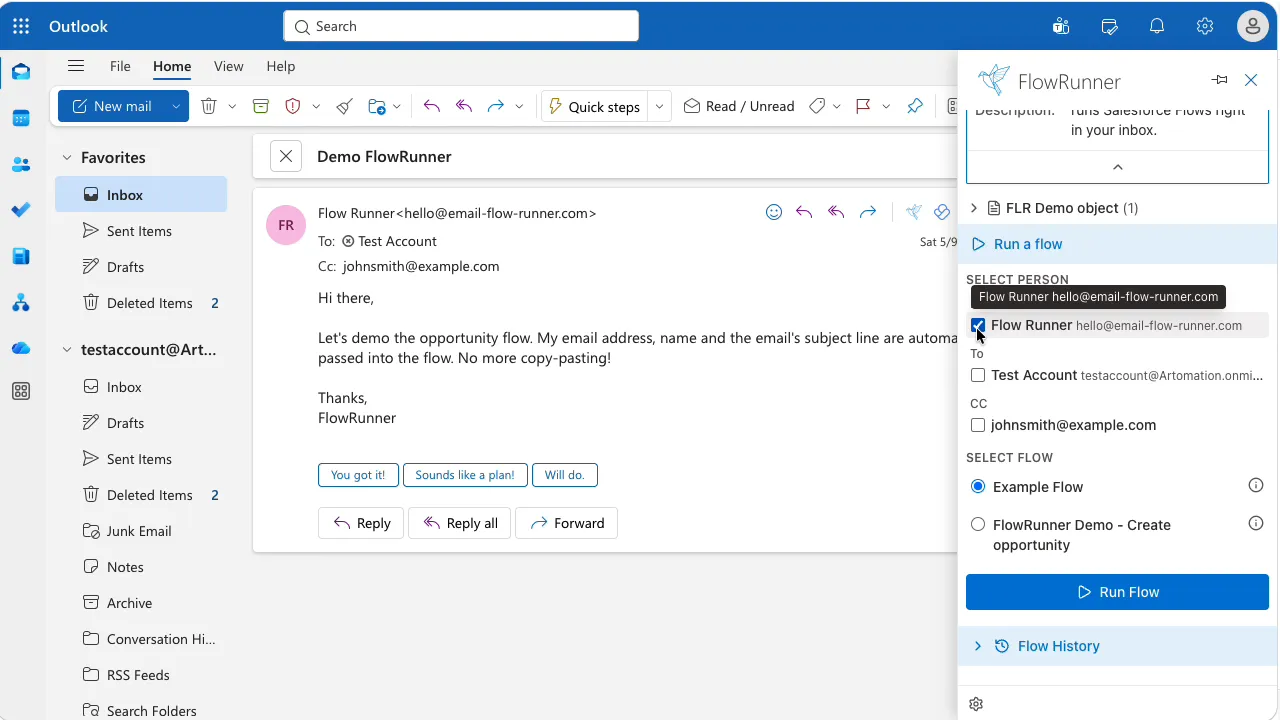Viewport: 1280px width, 720px height.
Task: Open the Quick steps dropdown arrow
Action: pos(660,106)
